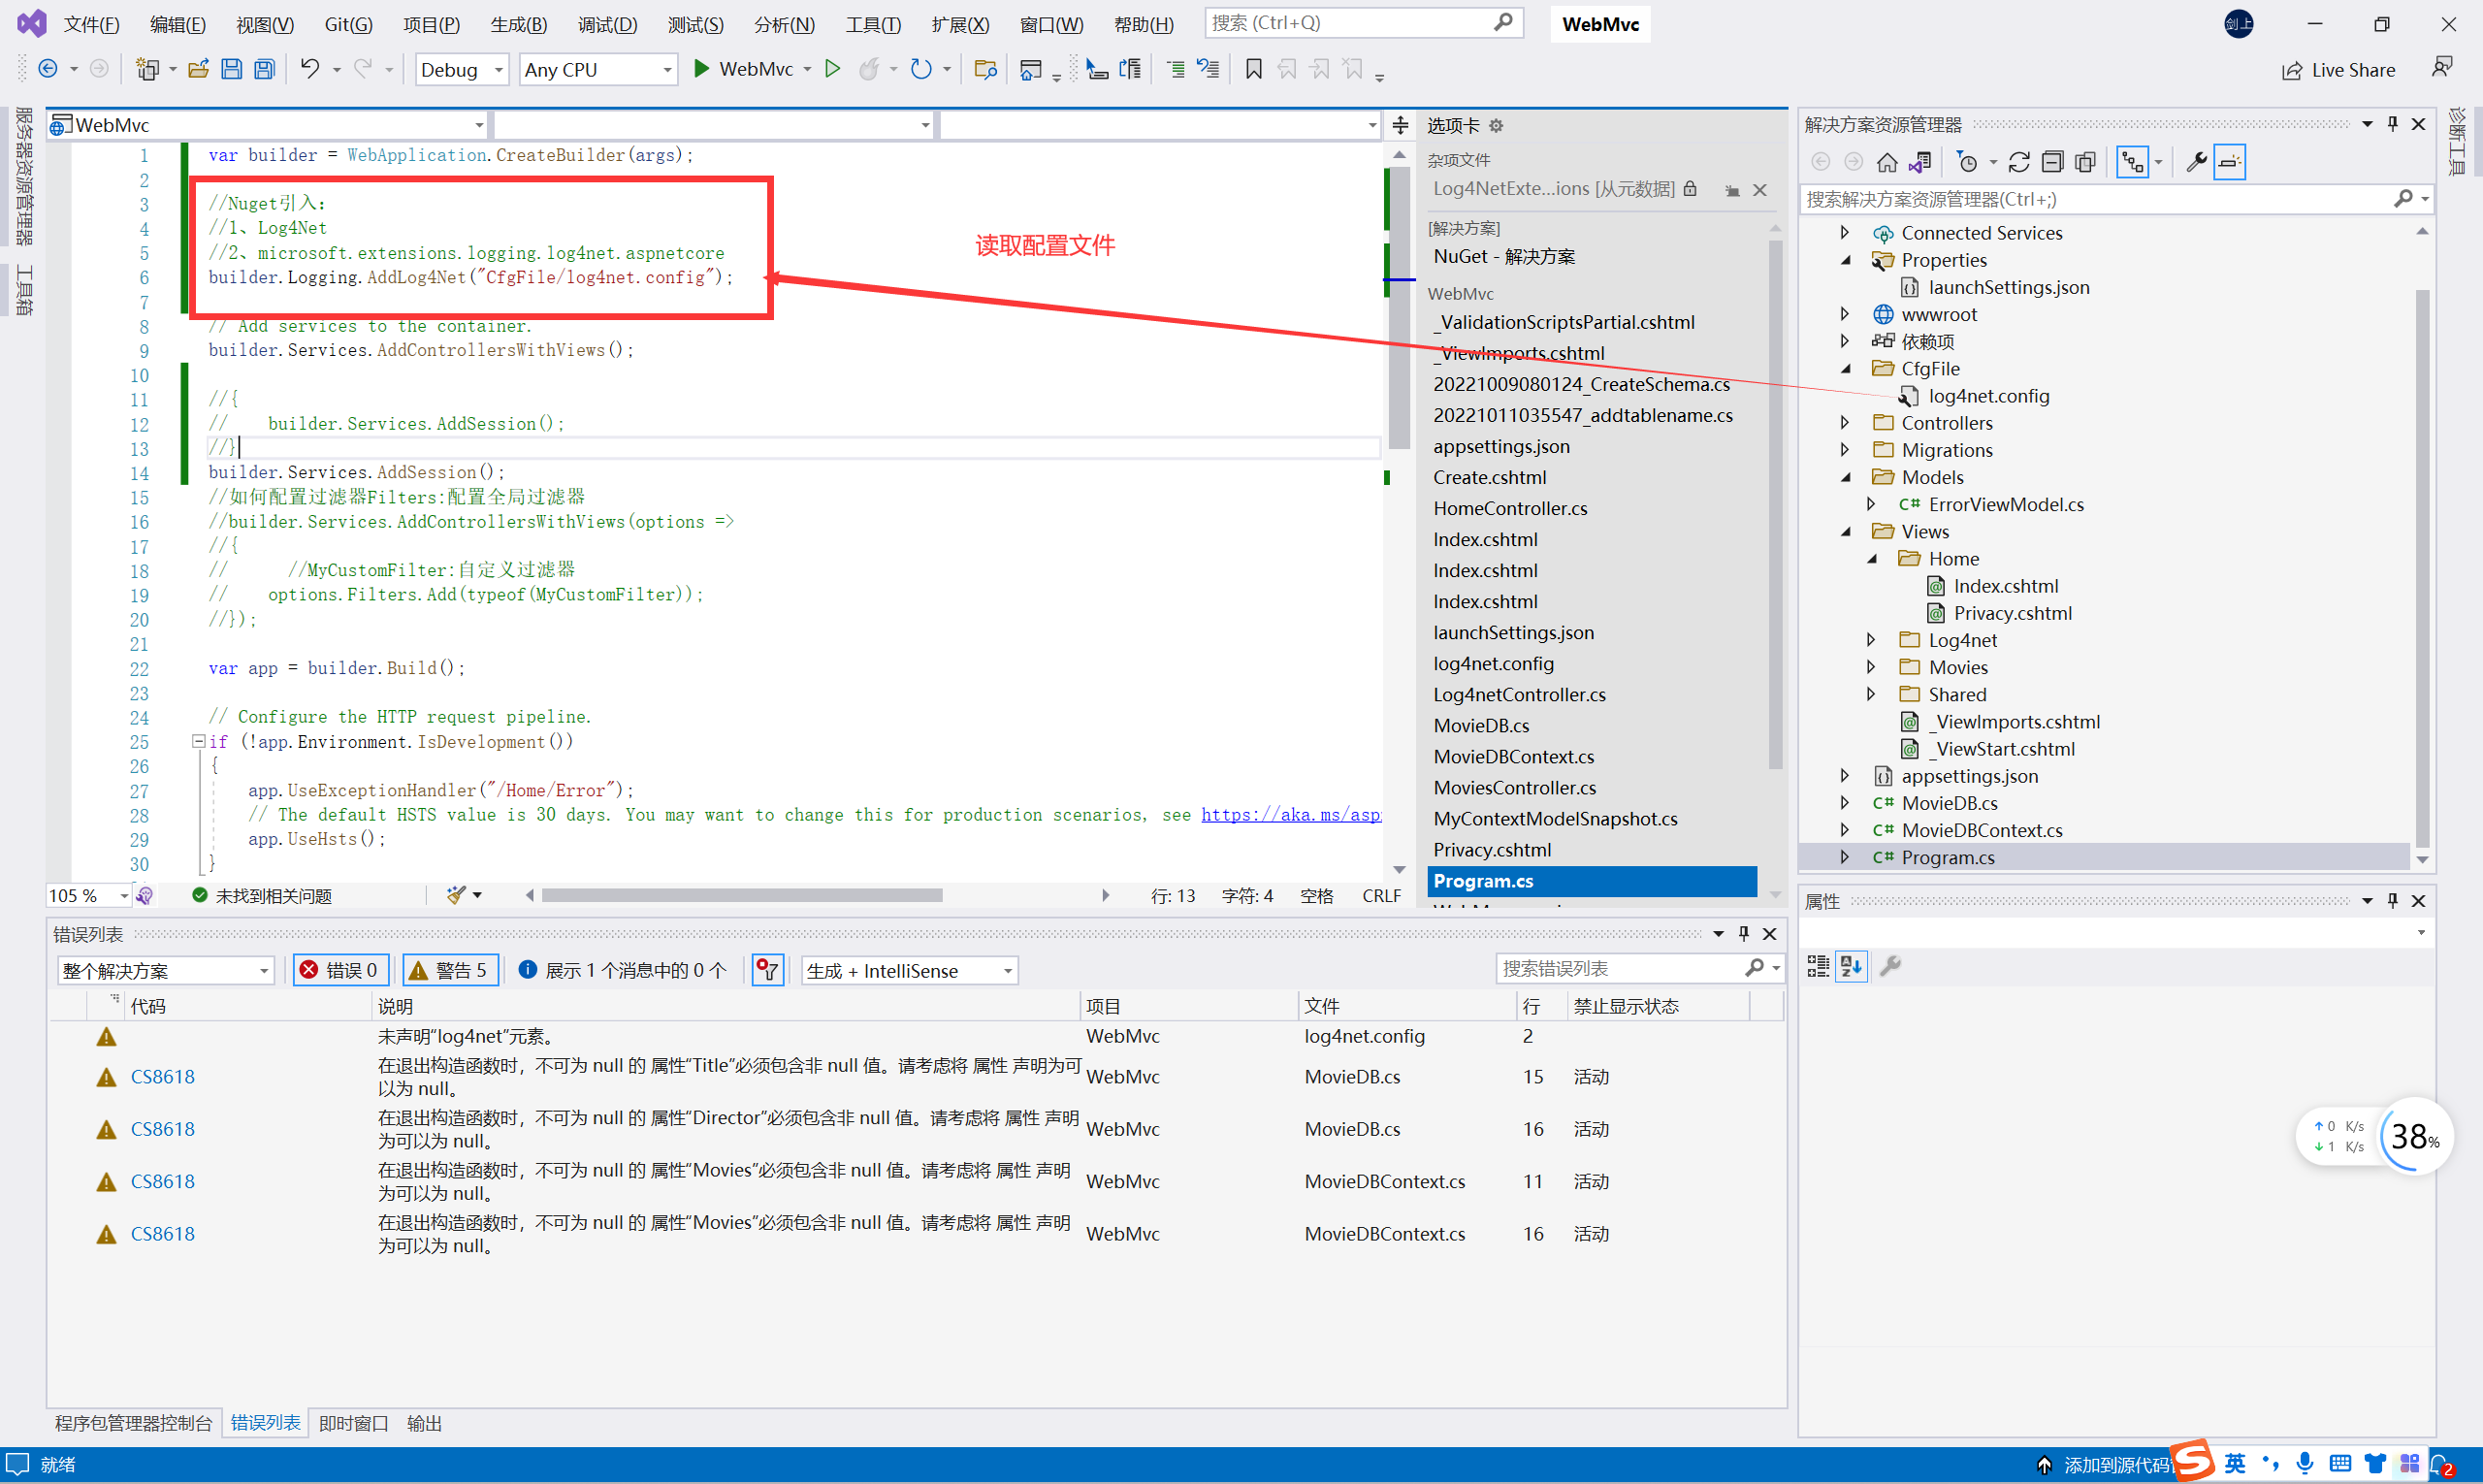Screen dimensions: 2483x1484
Task: Click the CS8618 link for Title warning
Action: (x=162, y=1077)
